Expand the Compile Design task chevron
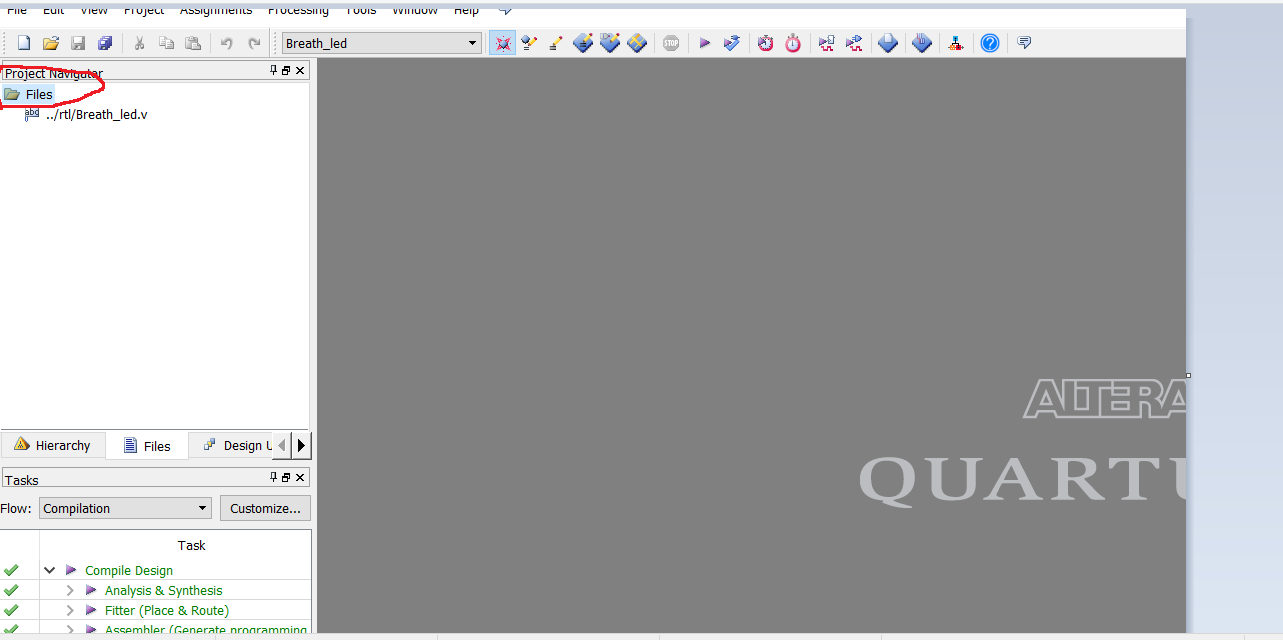 pos(49,570)
